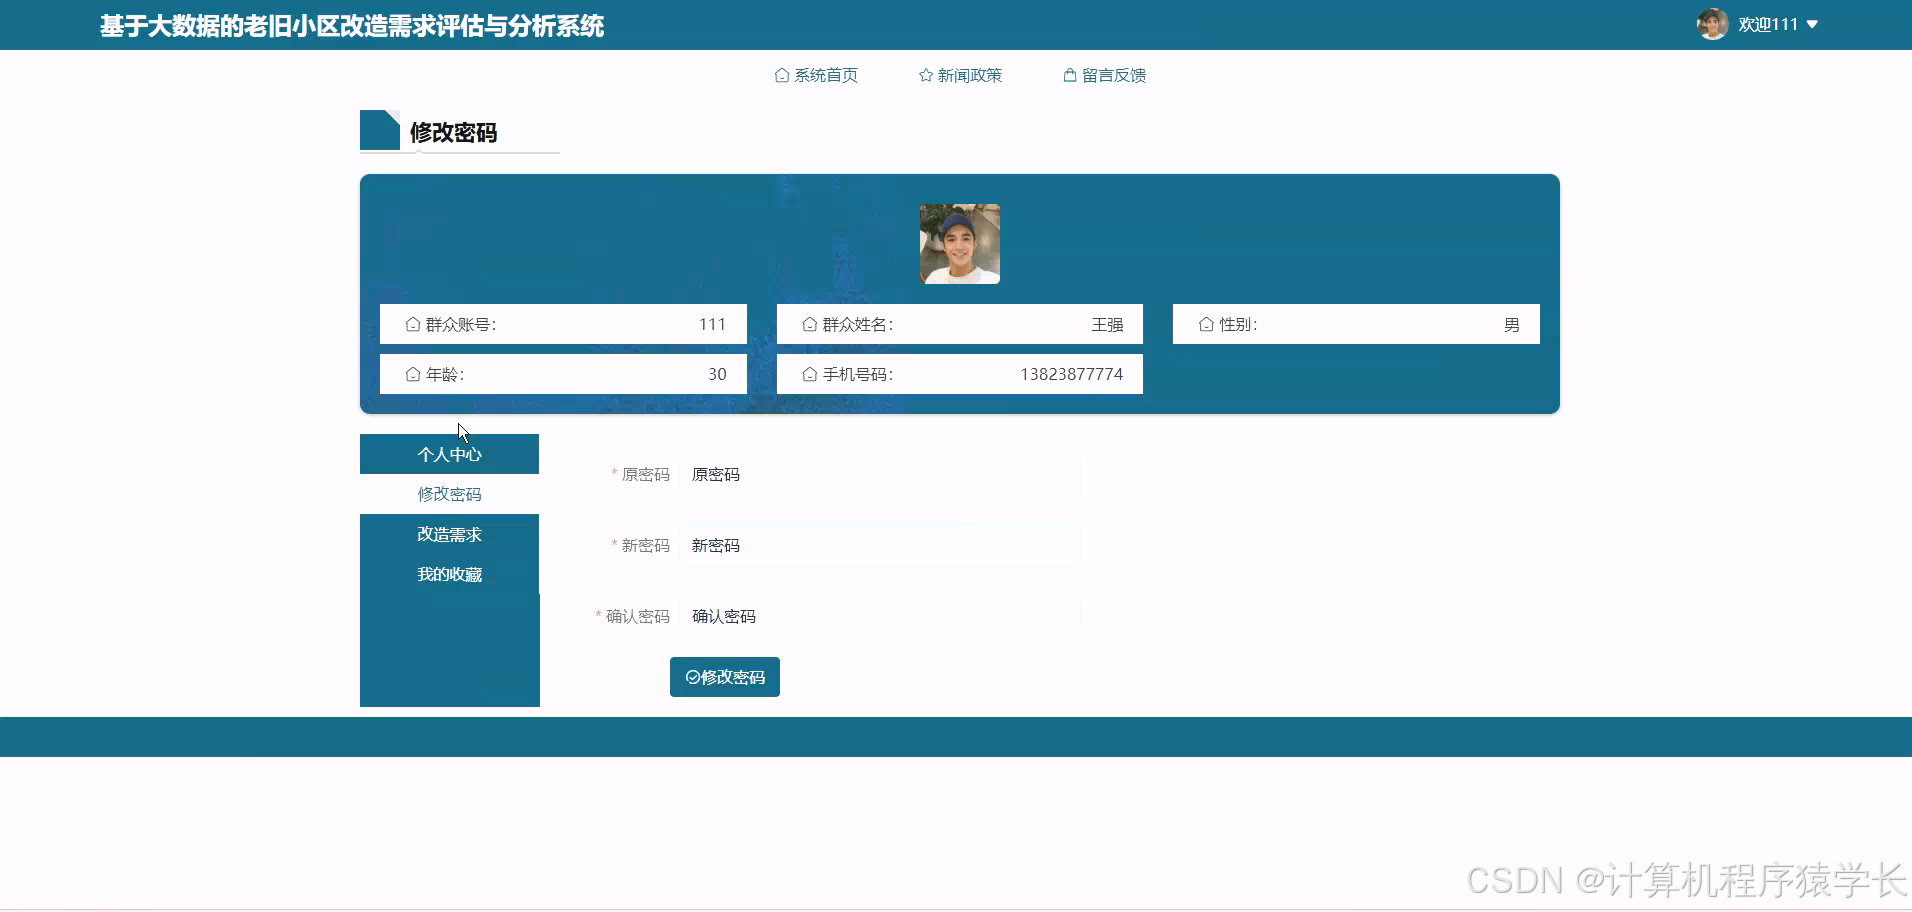Select 我的收藏 in the sidebar
The width and height of the screenshot is (1912, 912).
point(449,574)
